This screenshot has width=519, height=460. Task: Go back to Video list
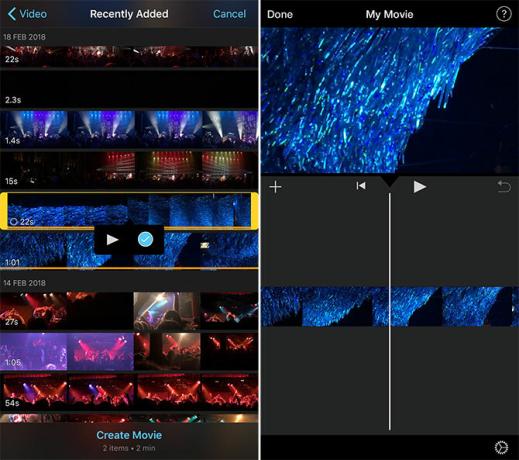pyautogui.click(x=27, y=14)
